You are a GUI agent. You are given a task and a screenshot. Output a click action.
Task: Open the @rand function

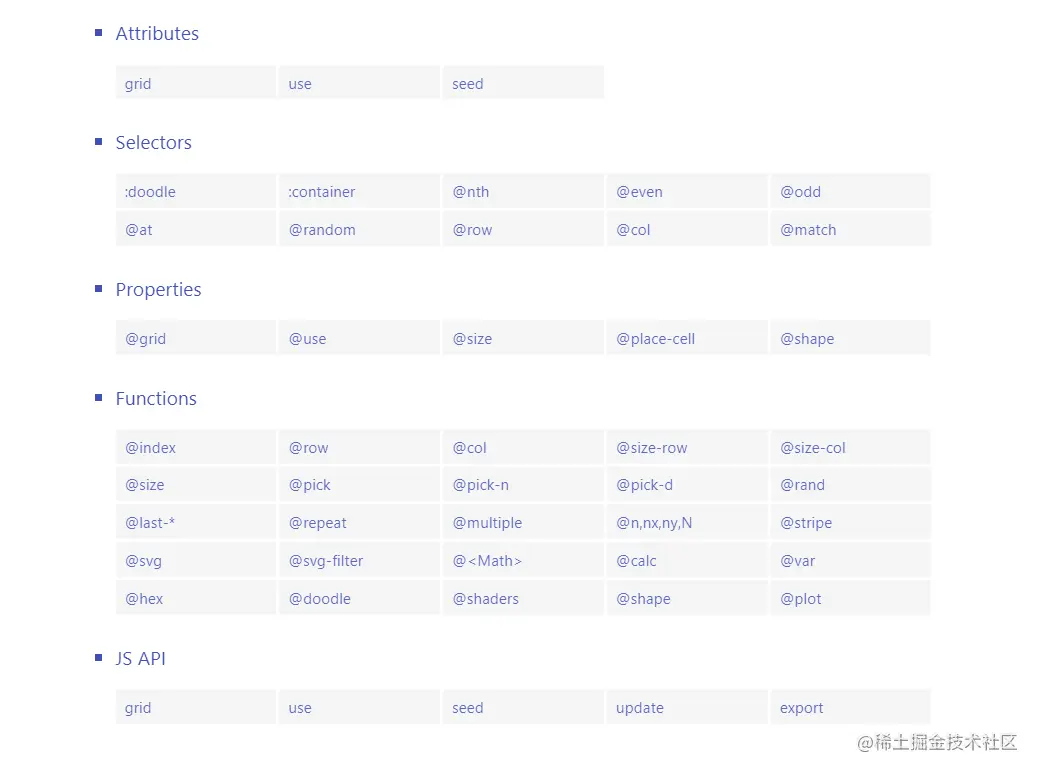coord(851,484)
